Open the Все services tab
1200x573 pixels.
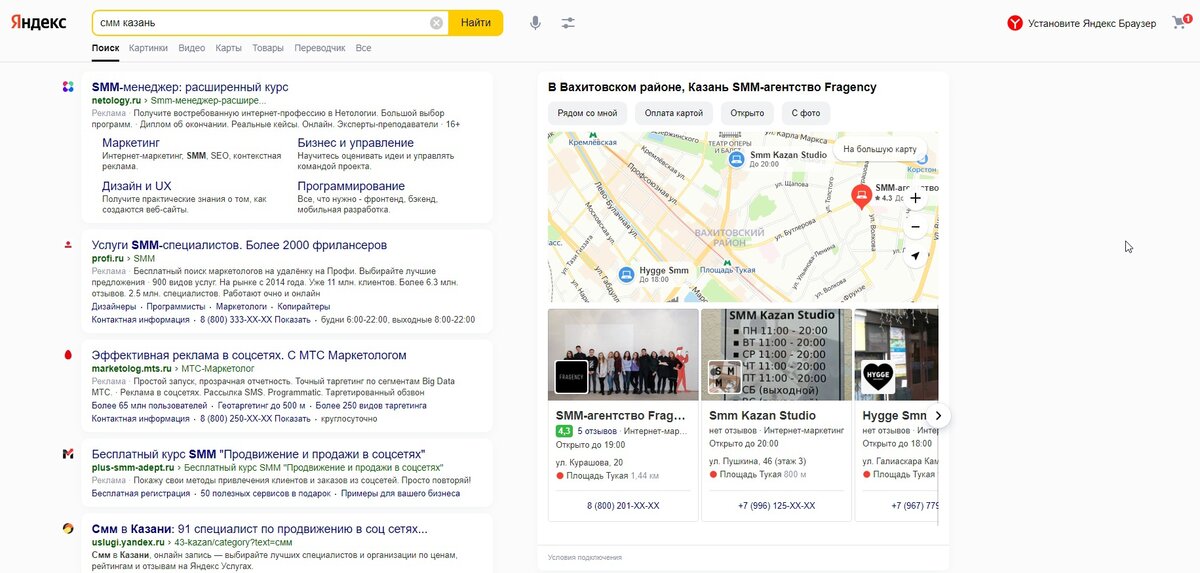tap(363, 48)
